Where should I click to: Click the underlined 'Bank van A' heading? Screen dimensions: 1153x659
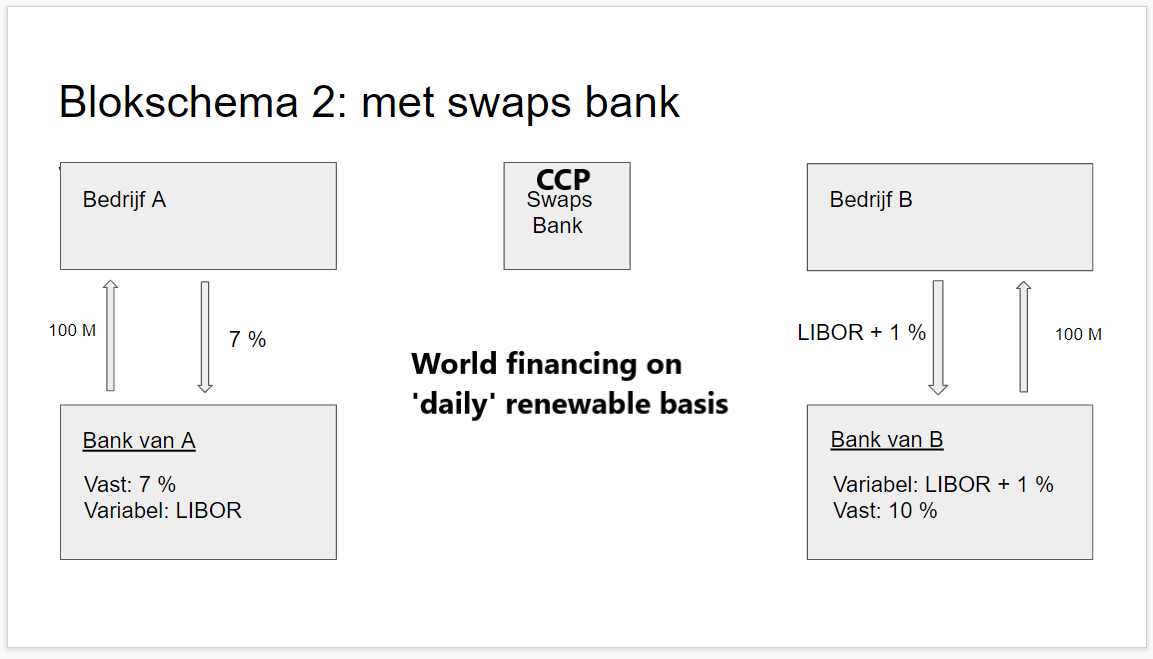(139, 441)
